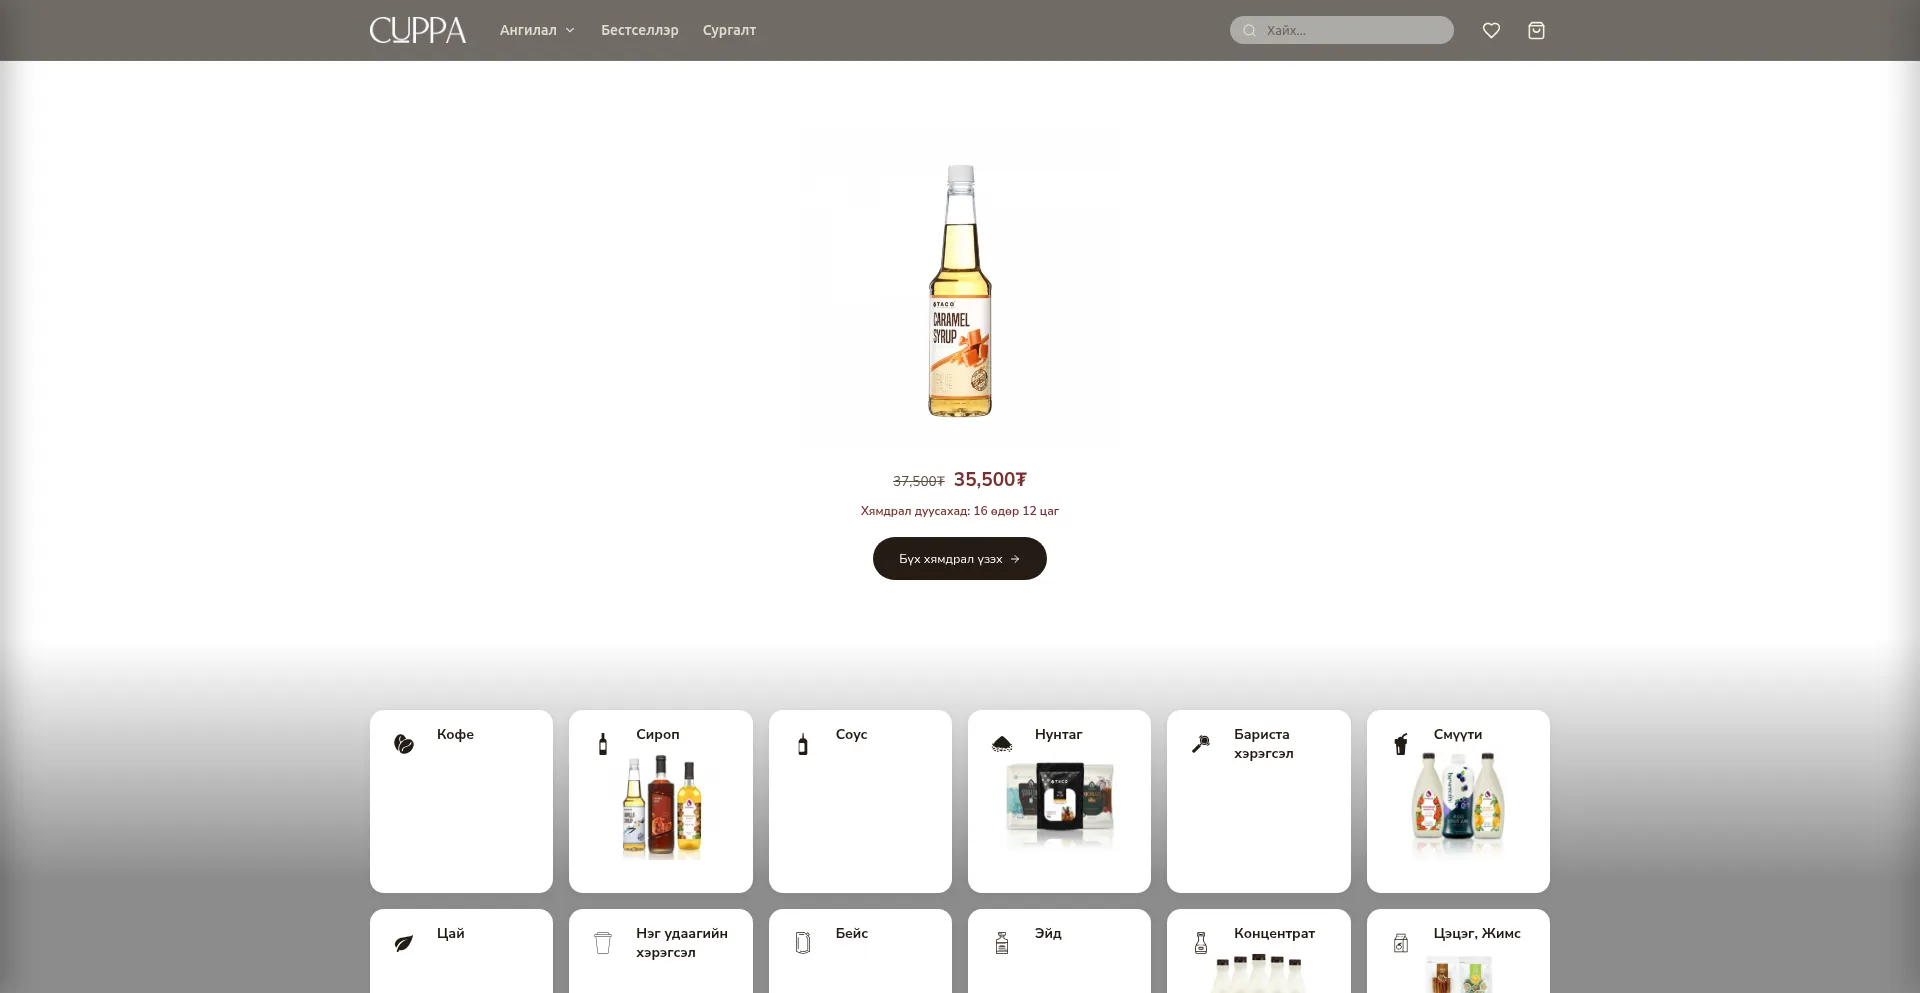Click the smoothie bottles thumbnail in Смүүти card
Image resolution: width=1920 pixels, height=993 pixels.
pos(1458,806)
